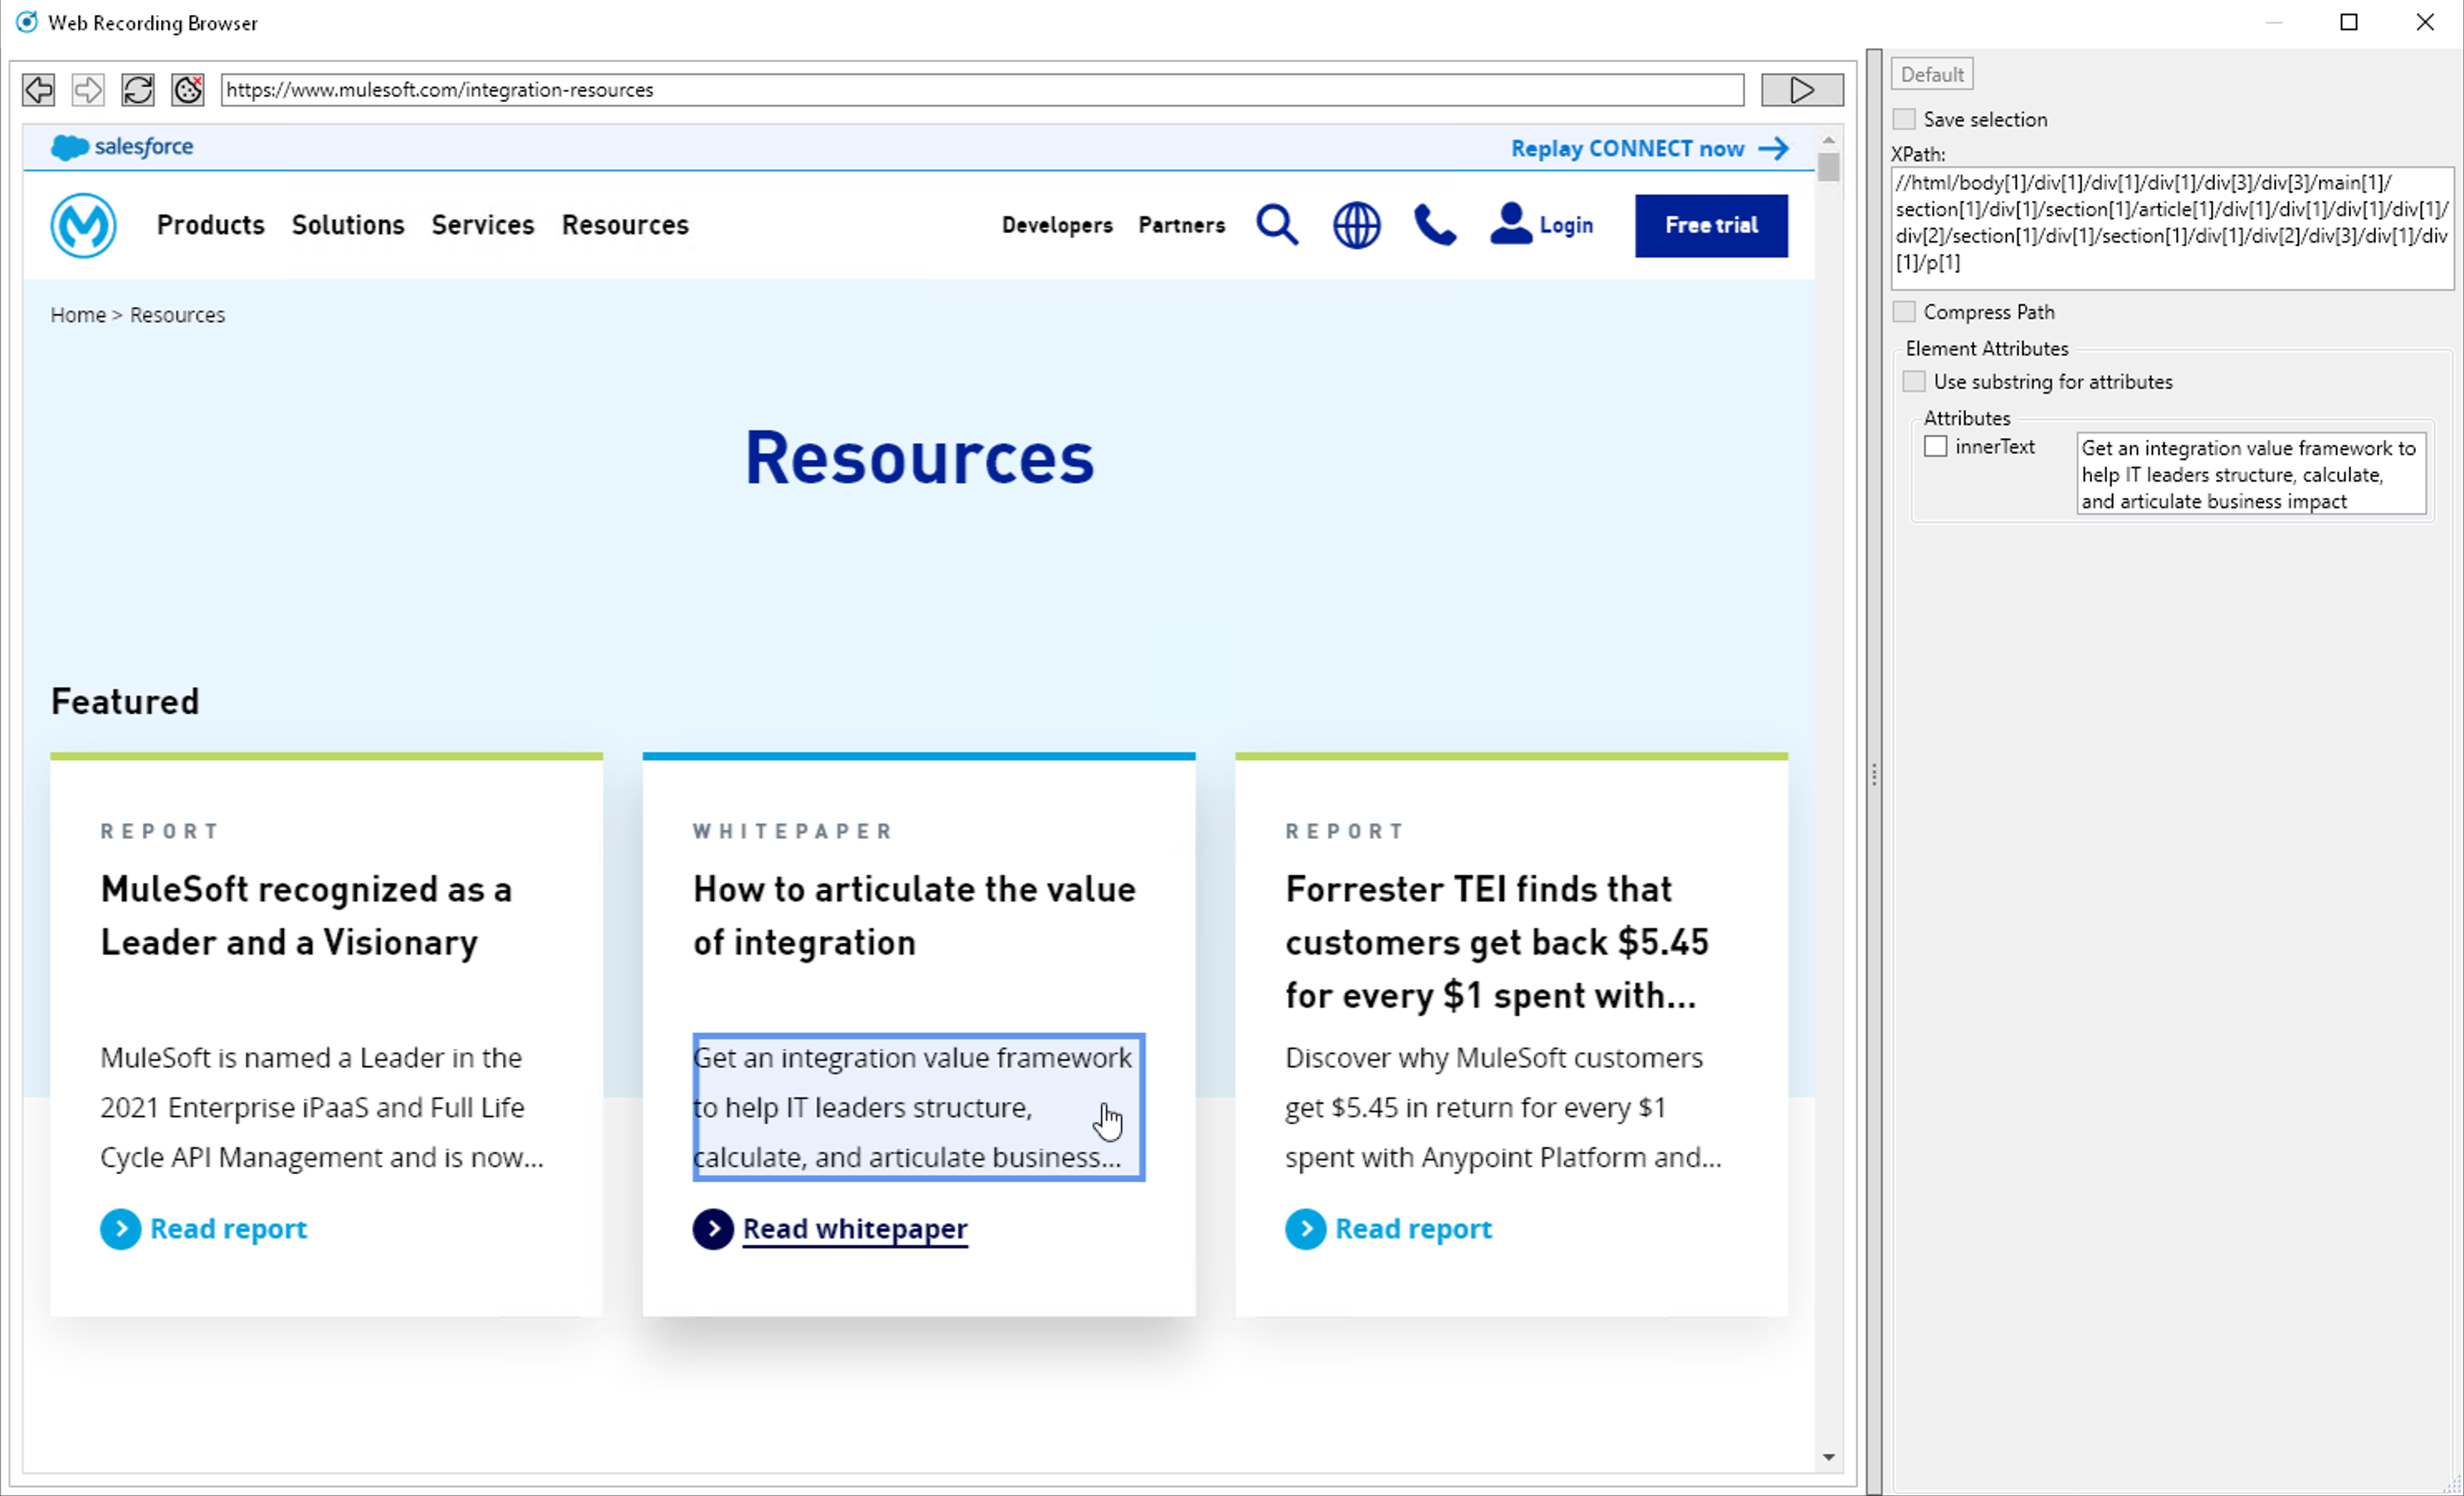Open the Solutions navigation menu
Viewport: 2464px width, 1496px height.
347,225
